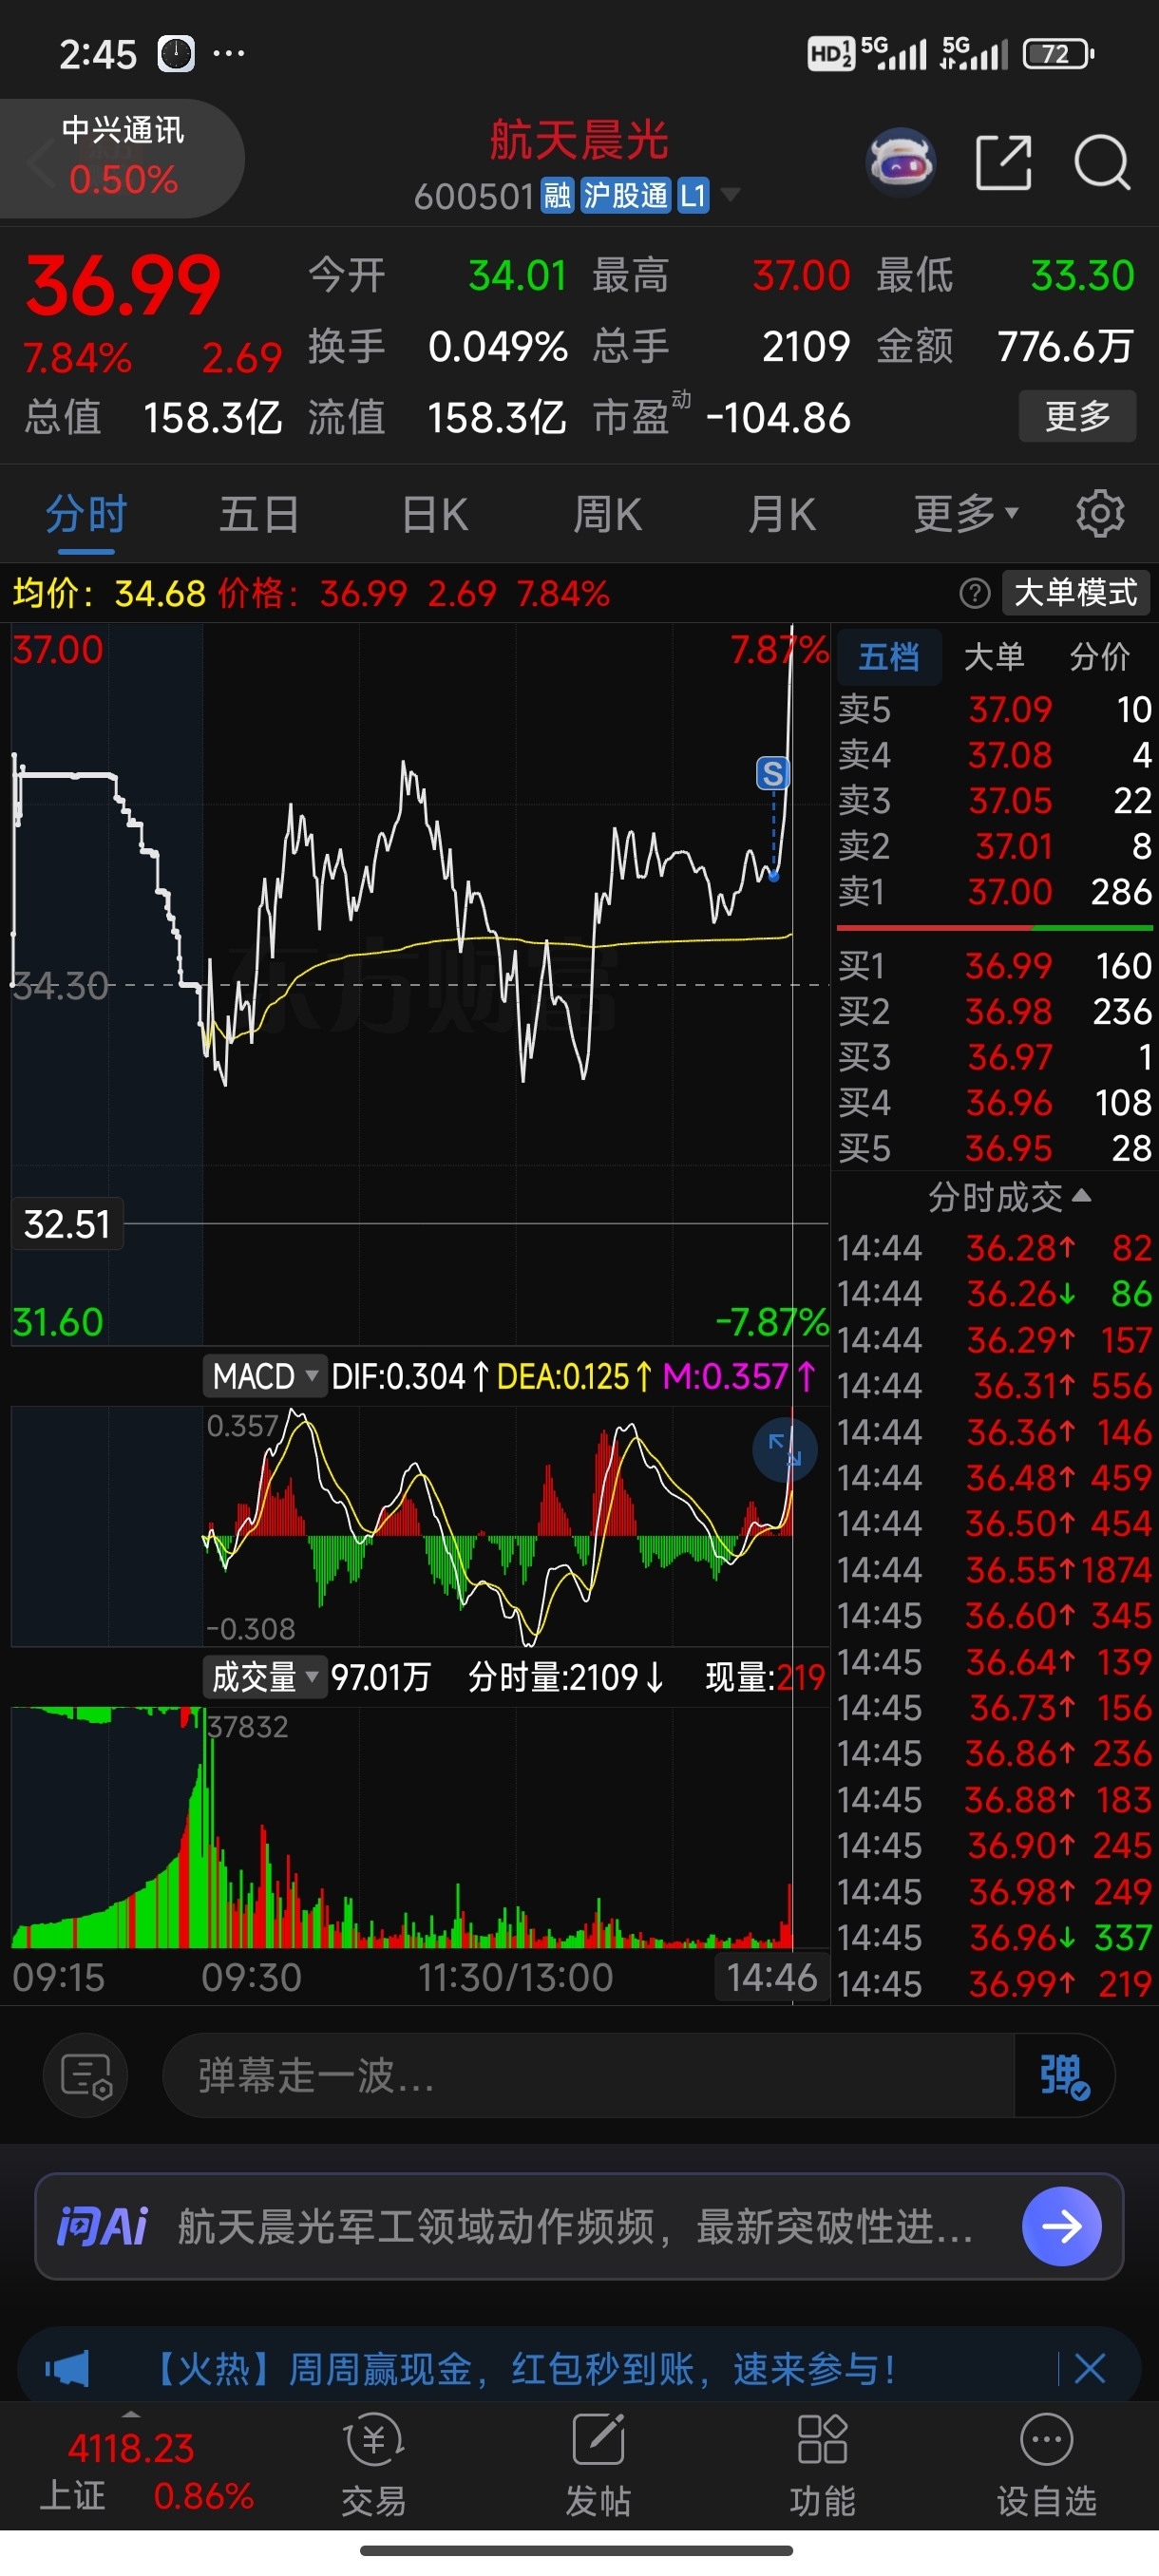Tap the 沪股通 tag

(x=625, y=195)
